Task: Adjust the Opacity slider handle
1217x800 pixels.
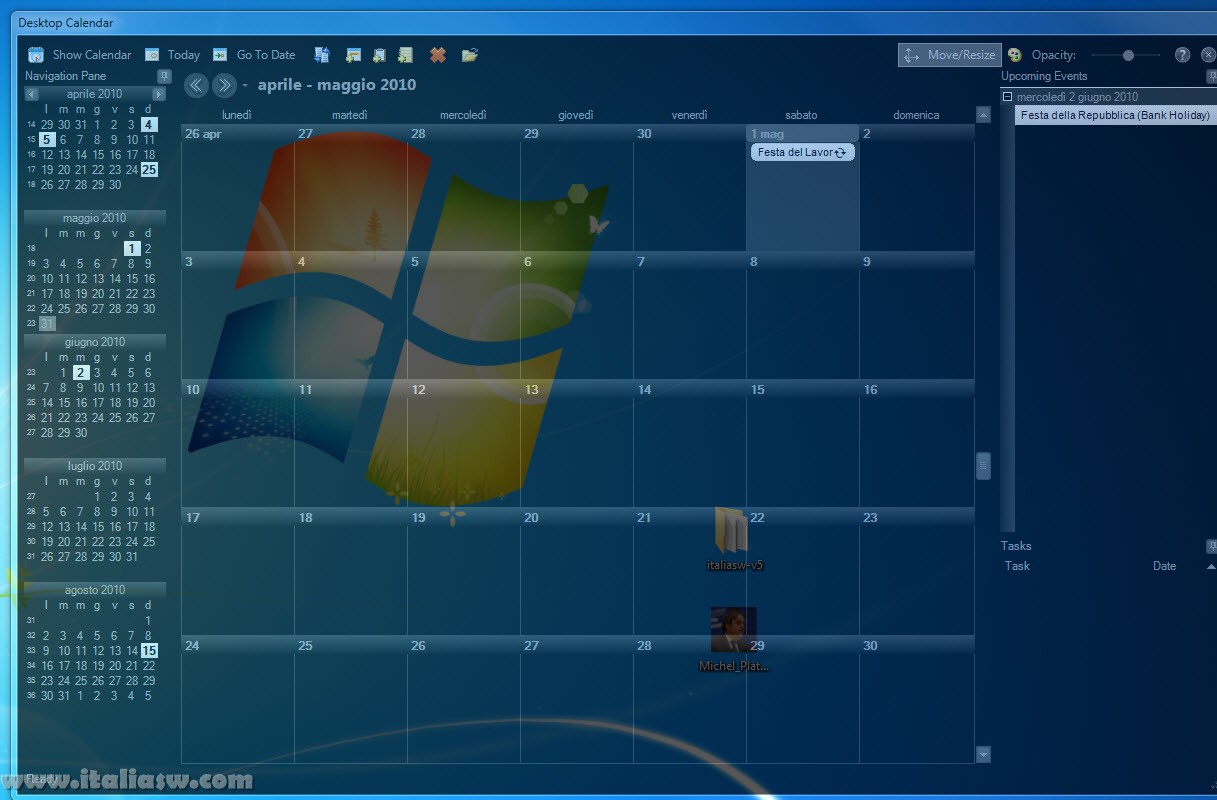Action: point(1128,55)
